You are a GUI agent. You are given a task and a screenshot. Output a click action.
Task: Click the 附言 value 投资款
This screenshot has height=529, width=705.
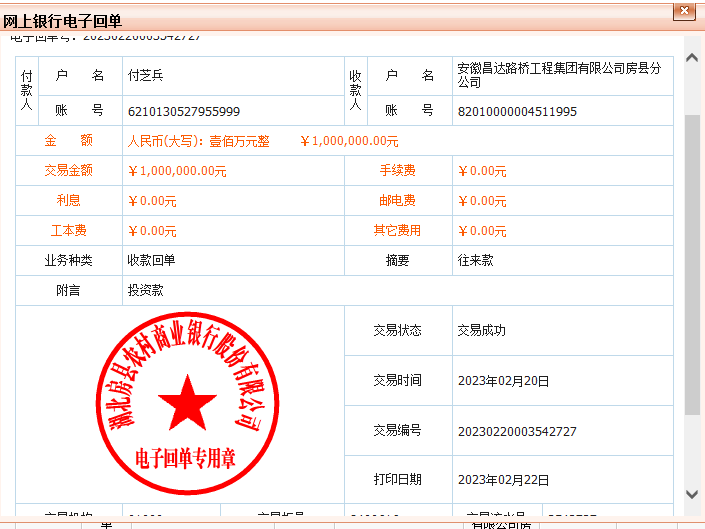tap(145, 291)
